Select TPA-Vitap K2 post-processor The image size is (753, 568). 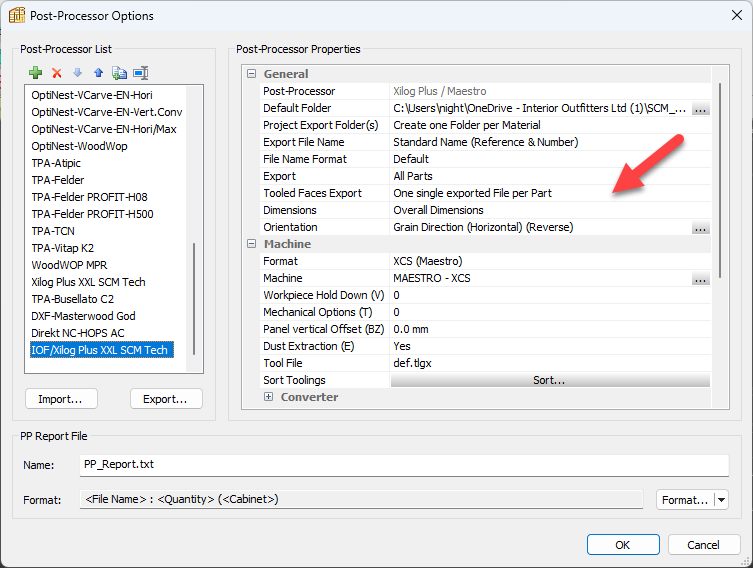(x=62, y=248)
